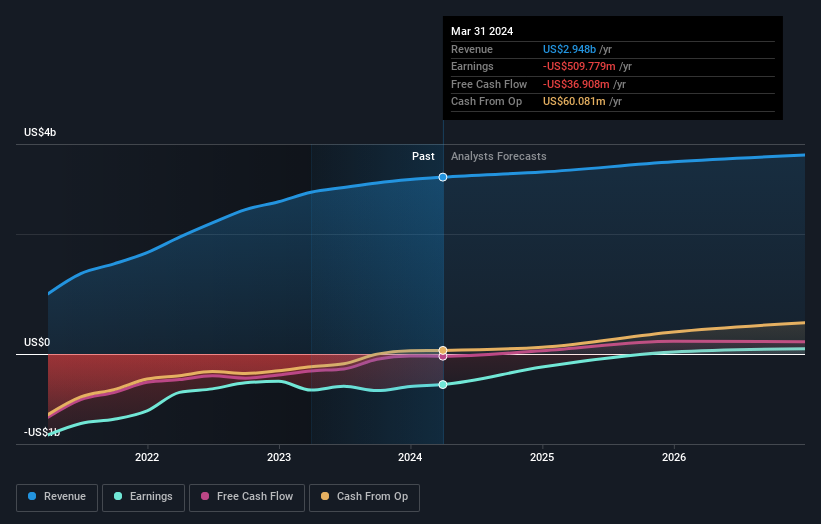821x524 pixels.
Task: Toggle the Revenue legend series
Action: click(57, 497)
